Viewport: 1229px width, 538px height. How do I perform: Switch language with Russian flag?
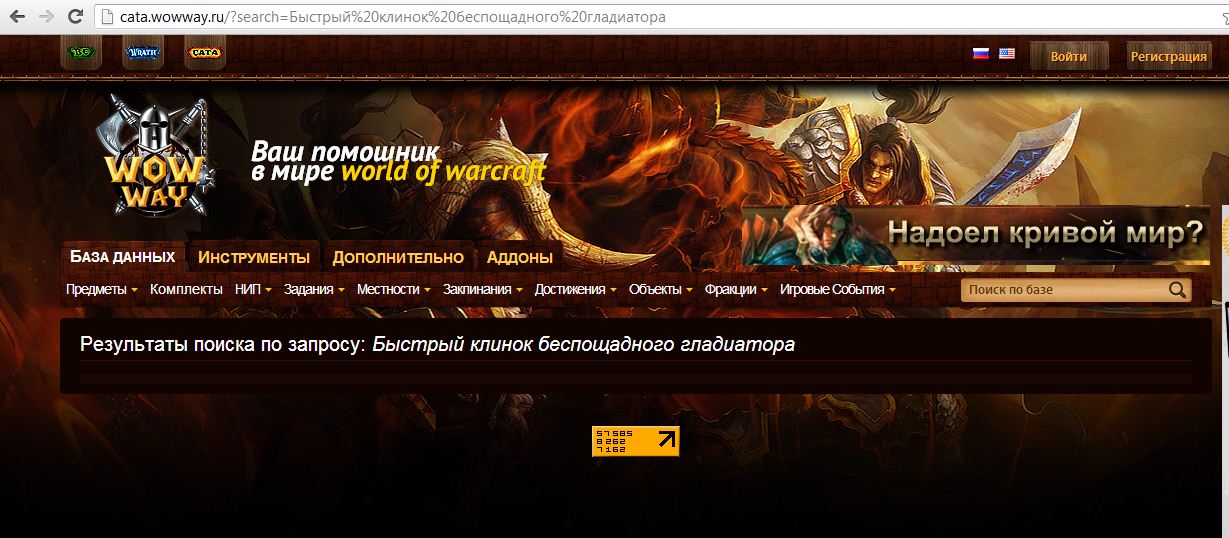coord(981,54)
